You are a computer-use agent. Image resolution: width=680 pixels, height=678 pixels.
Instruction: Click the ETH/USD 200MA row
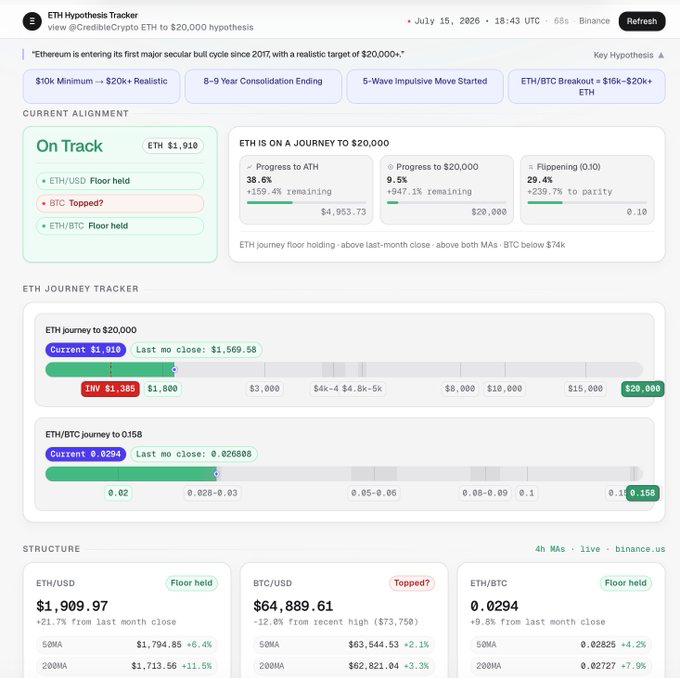click(127, 666)
